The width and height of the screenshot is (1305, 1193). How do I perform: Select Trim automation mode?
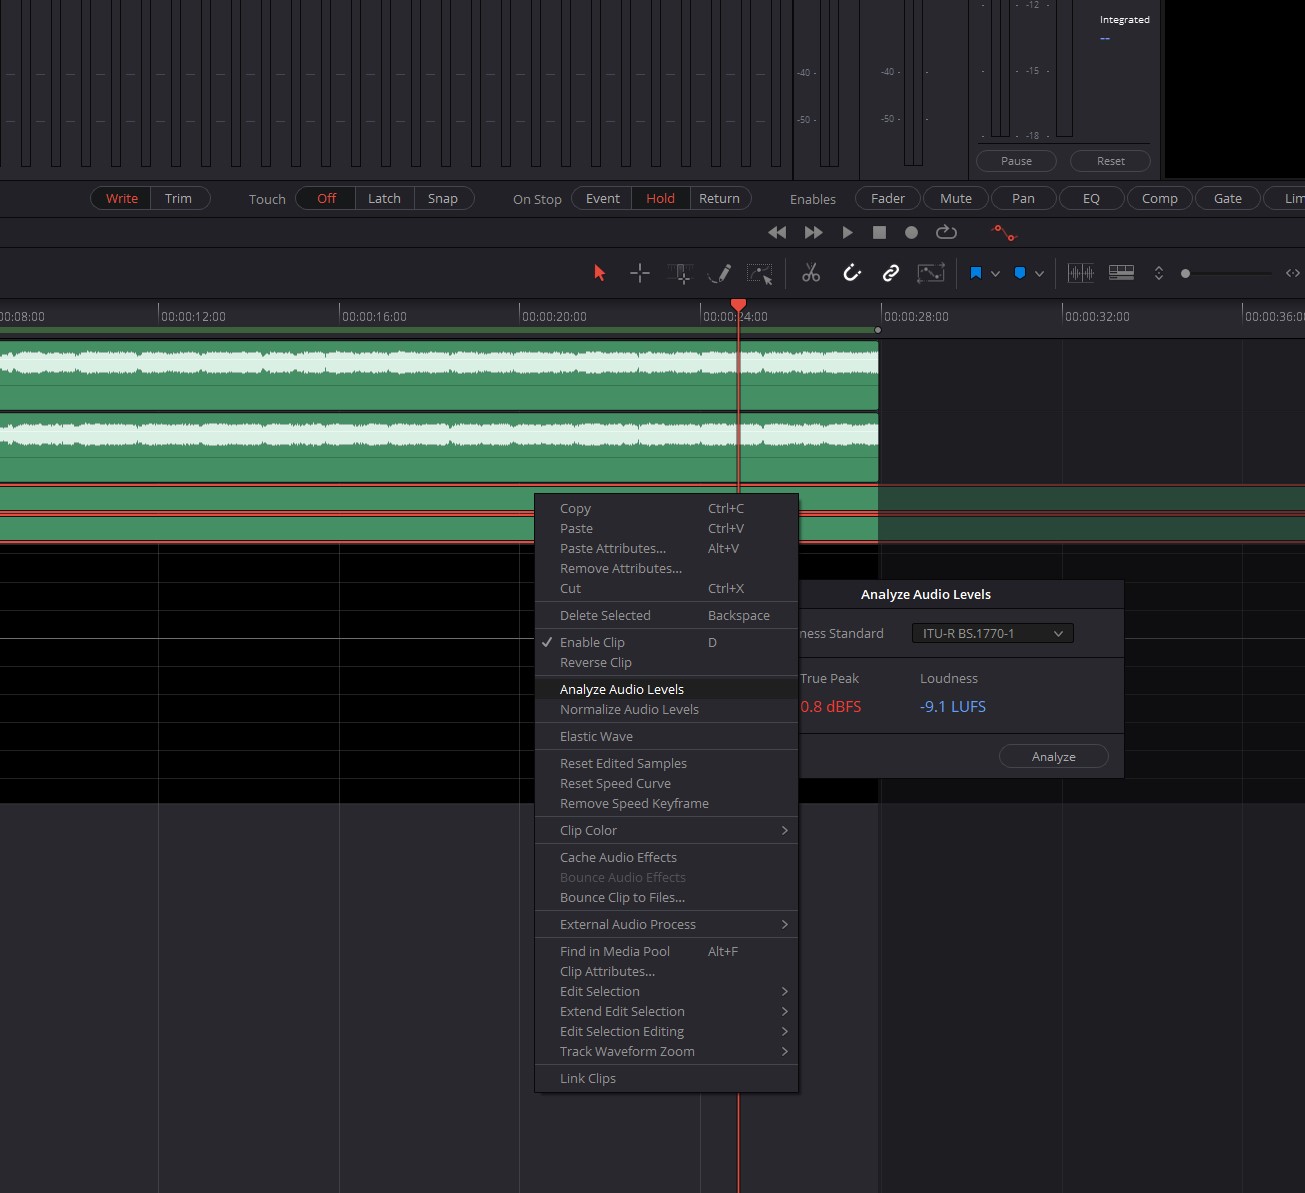[x=178, y=198]
